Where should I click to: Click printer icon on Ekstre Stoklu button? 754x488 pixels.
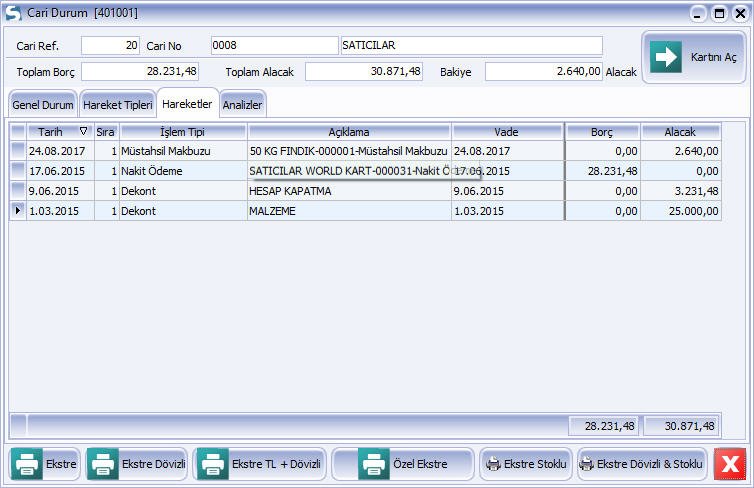(x=492, y=464)
